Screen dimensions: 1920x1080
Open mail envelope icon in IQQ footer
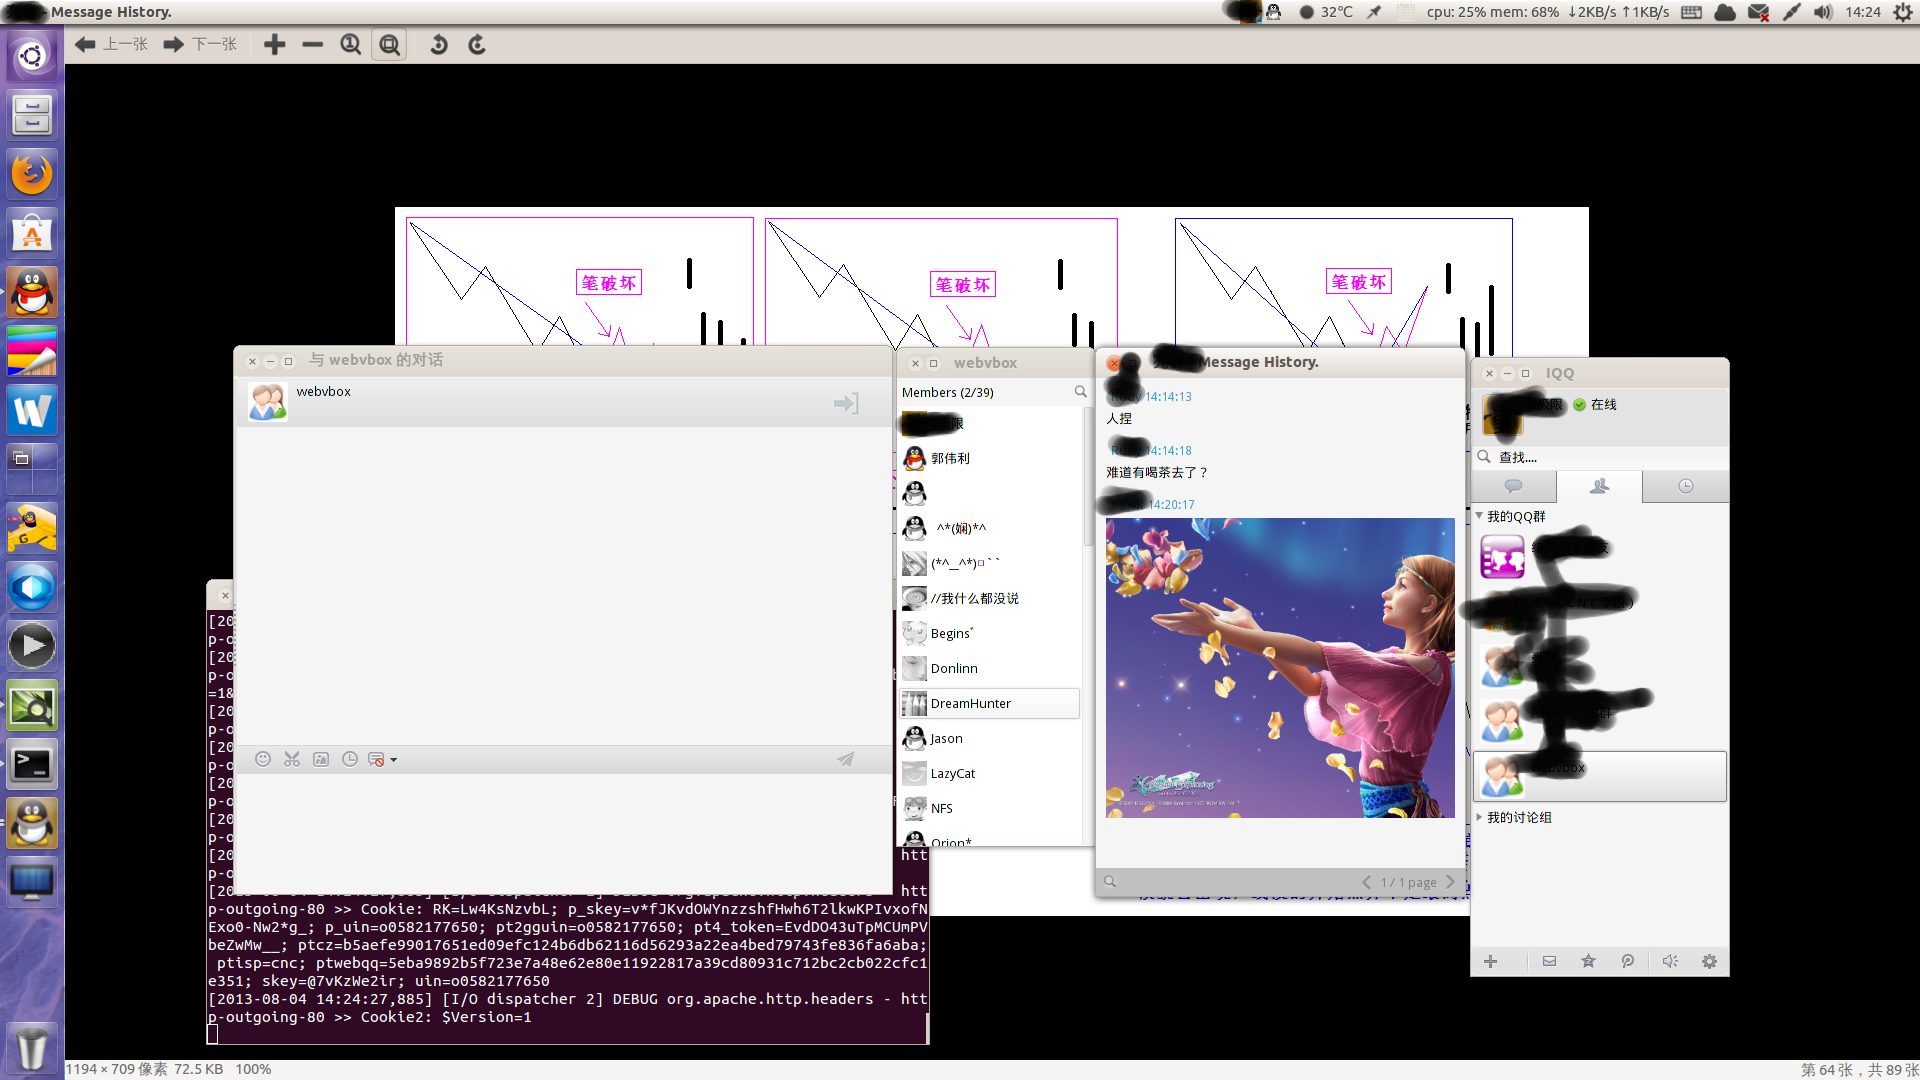tap(1549, 961)
